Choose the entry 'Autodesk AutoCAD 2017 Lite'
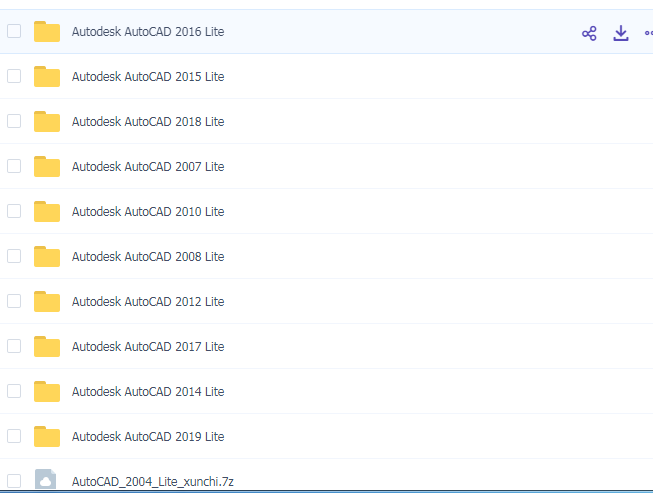The image size is (653, 493). [x=148, y=346]
